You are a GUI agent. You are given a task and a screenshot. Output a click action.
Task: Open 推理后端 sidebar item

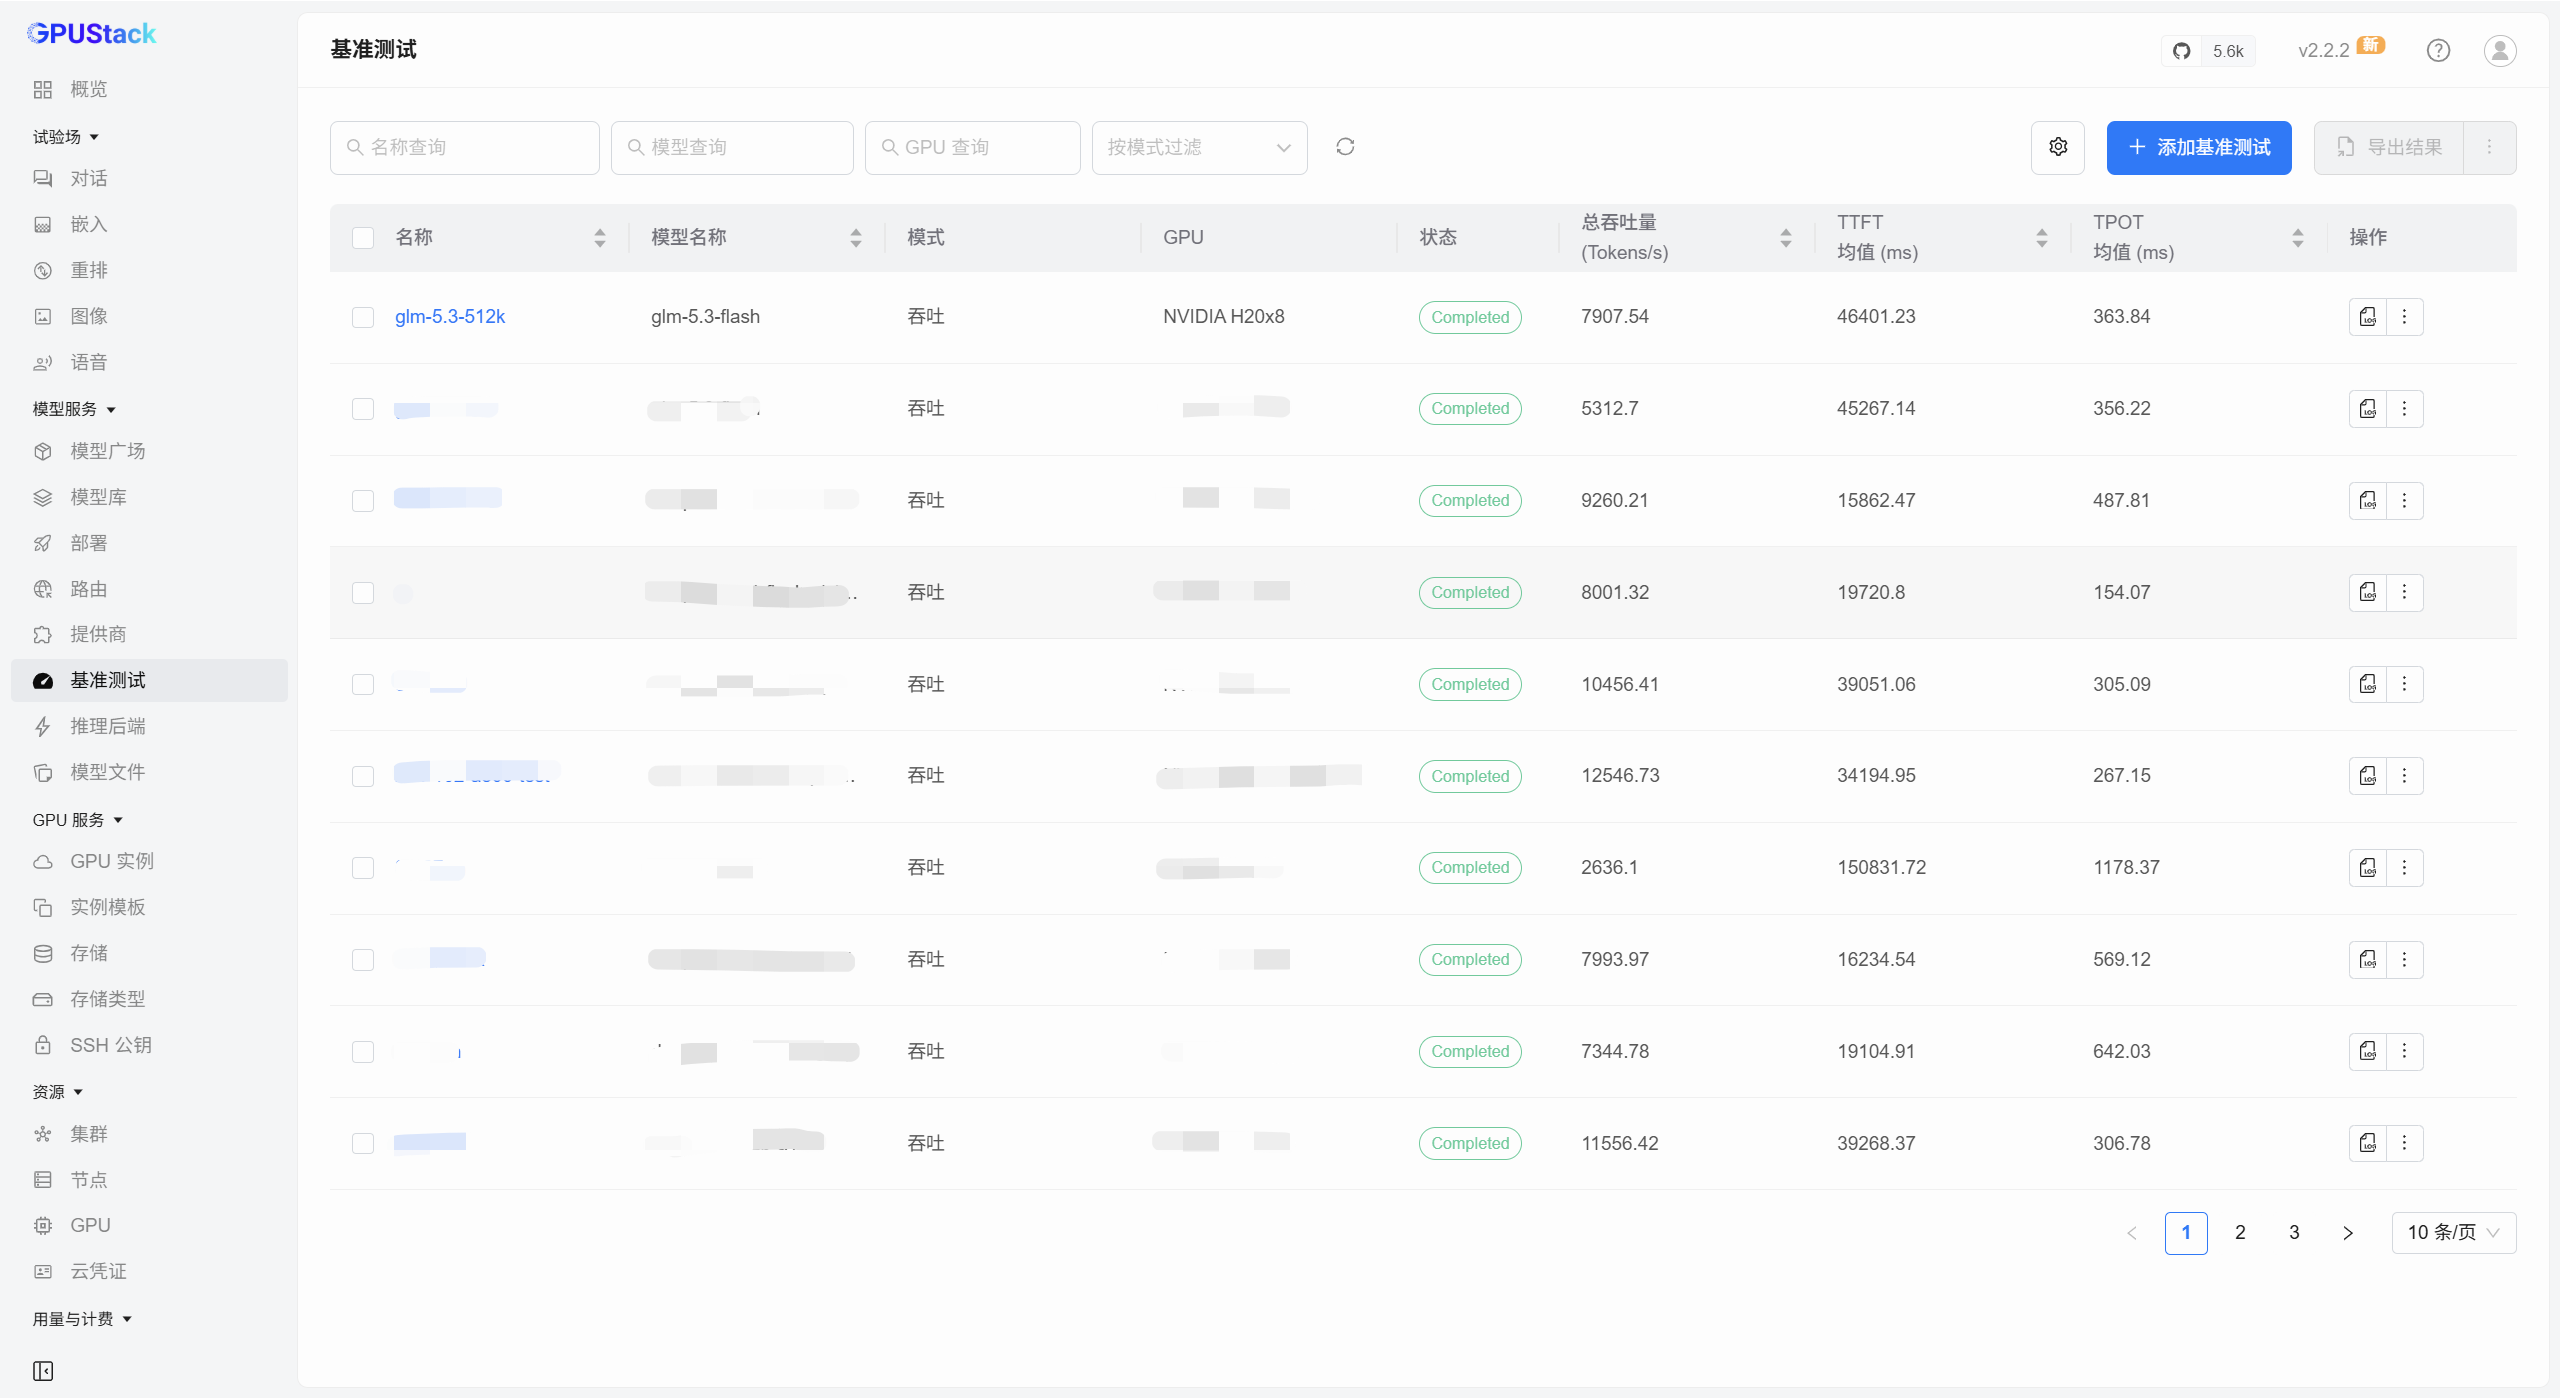pos(149,726)
